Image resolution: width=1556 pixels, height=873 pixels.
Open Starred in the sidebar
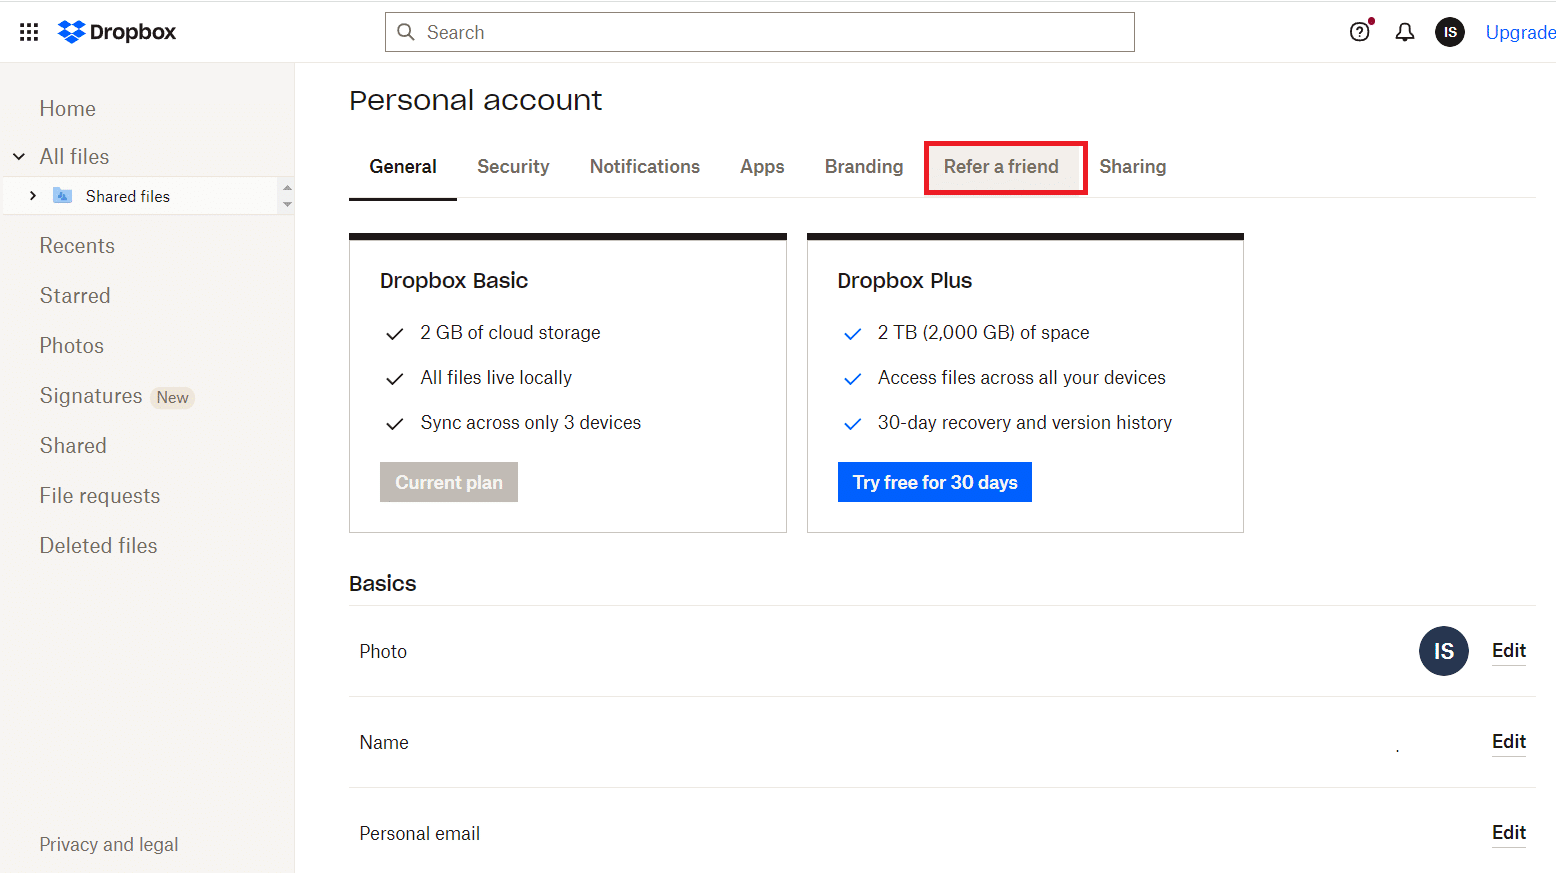[x=75, y=296]
